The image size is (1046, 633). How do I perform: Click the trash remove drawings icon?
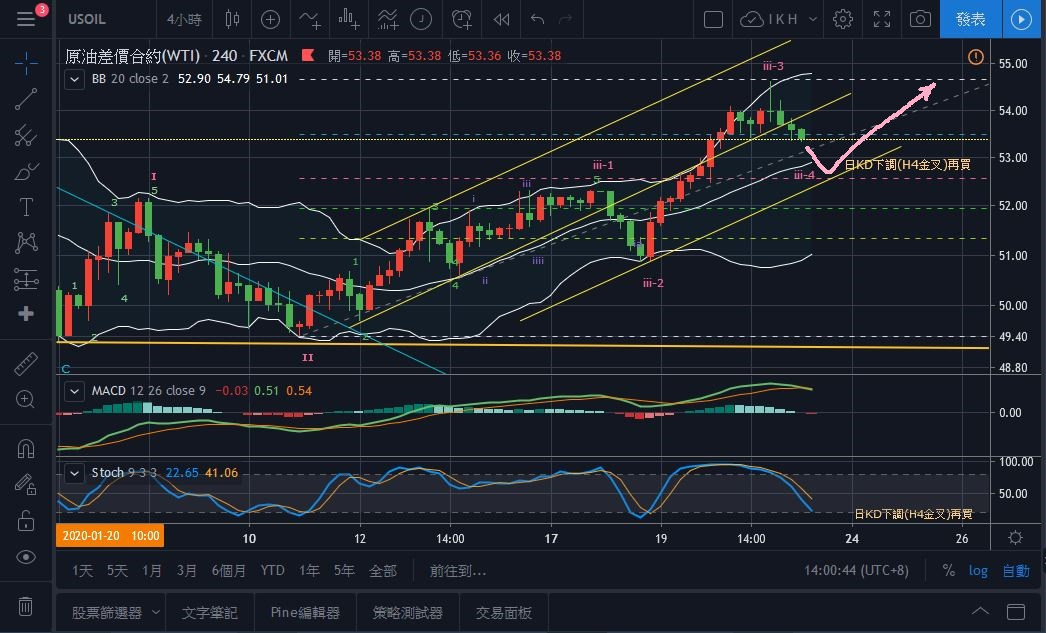tap(27, 606)
